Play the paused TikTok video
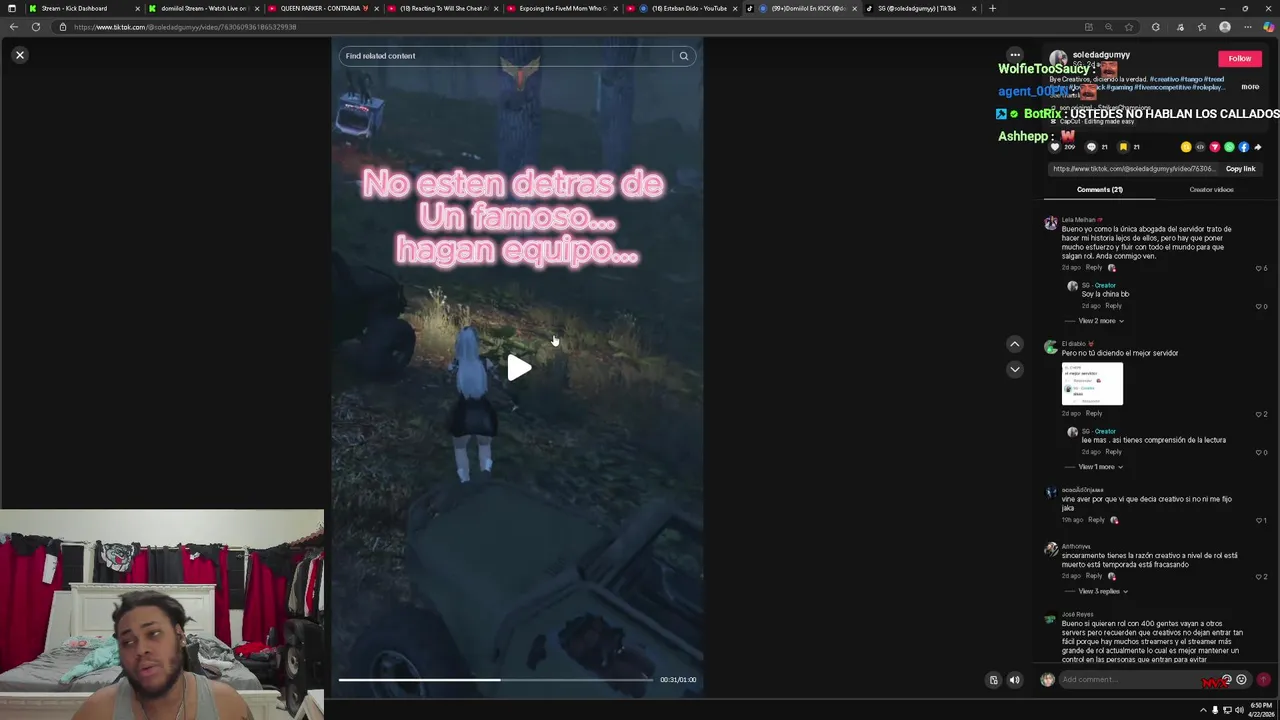 (518, 368)
